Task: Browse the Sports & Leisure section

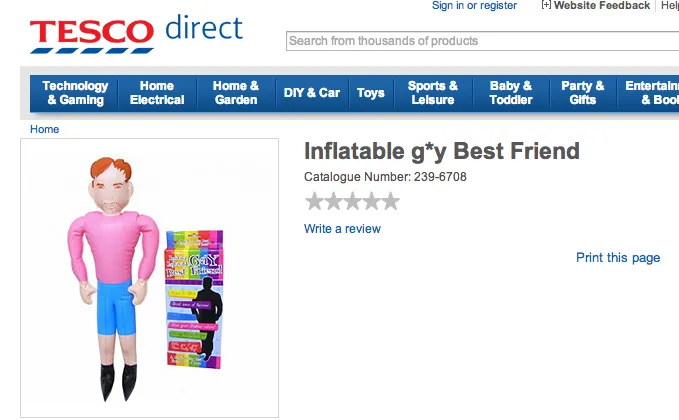Action: (433, 93)
